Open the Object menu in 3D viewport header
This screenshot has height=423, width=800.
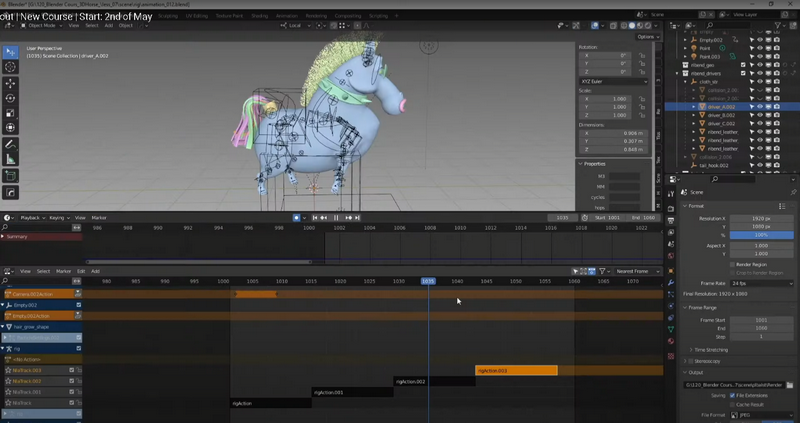[126, 26]
